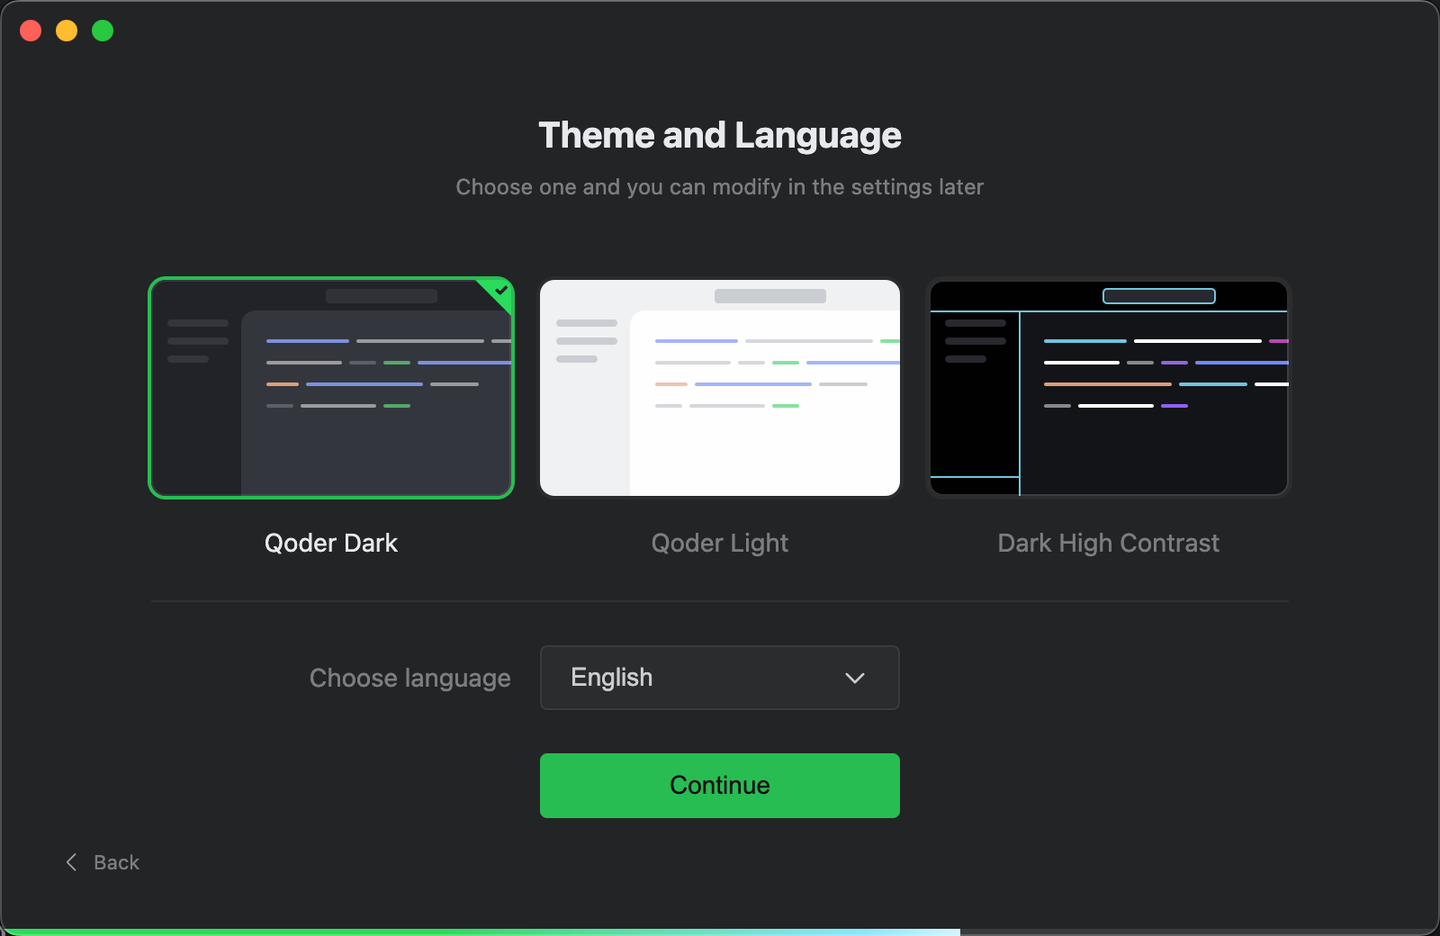Click the Qoder Dark label text

point(331,543)
